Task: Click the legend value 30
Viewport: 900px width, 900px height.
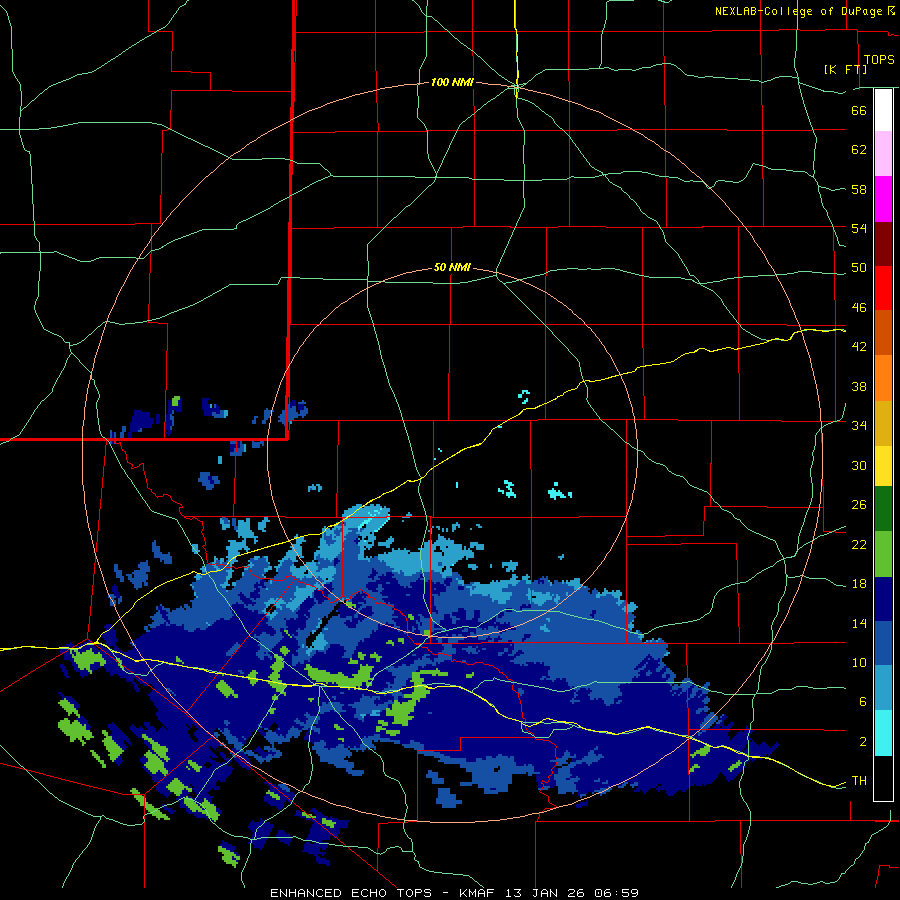Action: coord(859,465)
